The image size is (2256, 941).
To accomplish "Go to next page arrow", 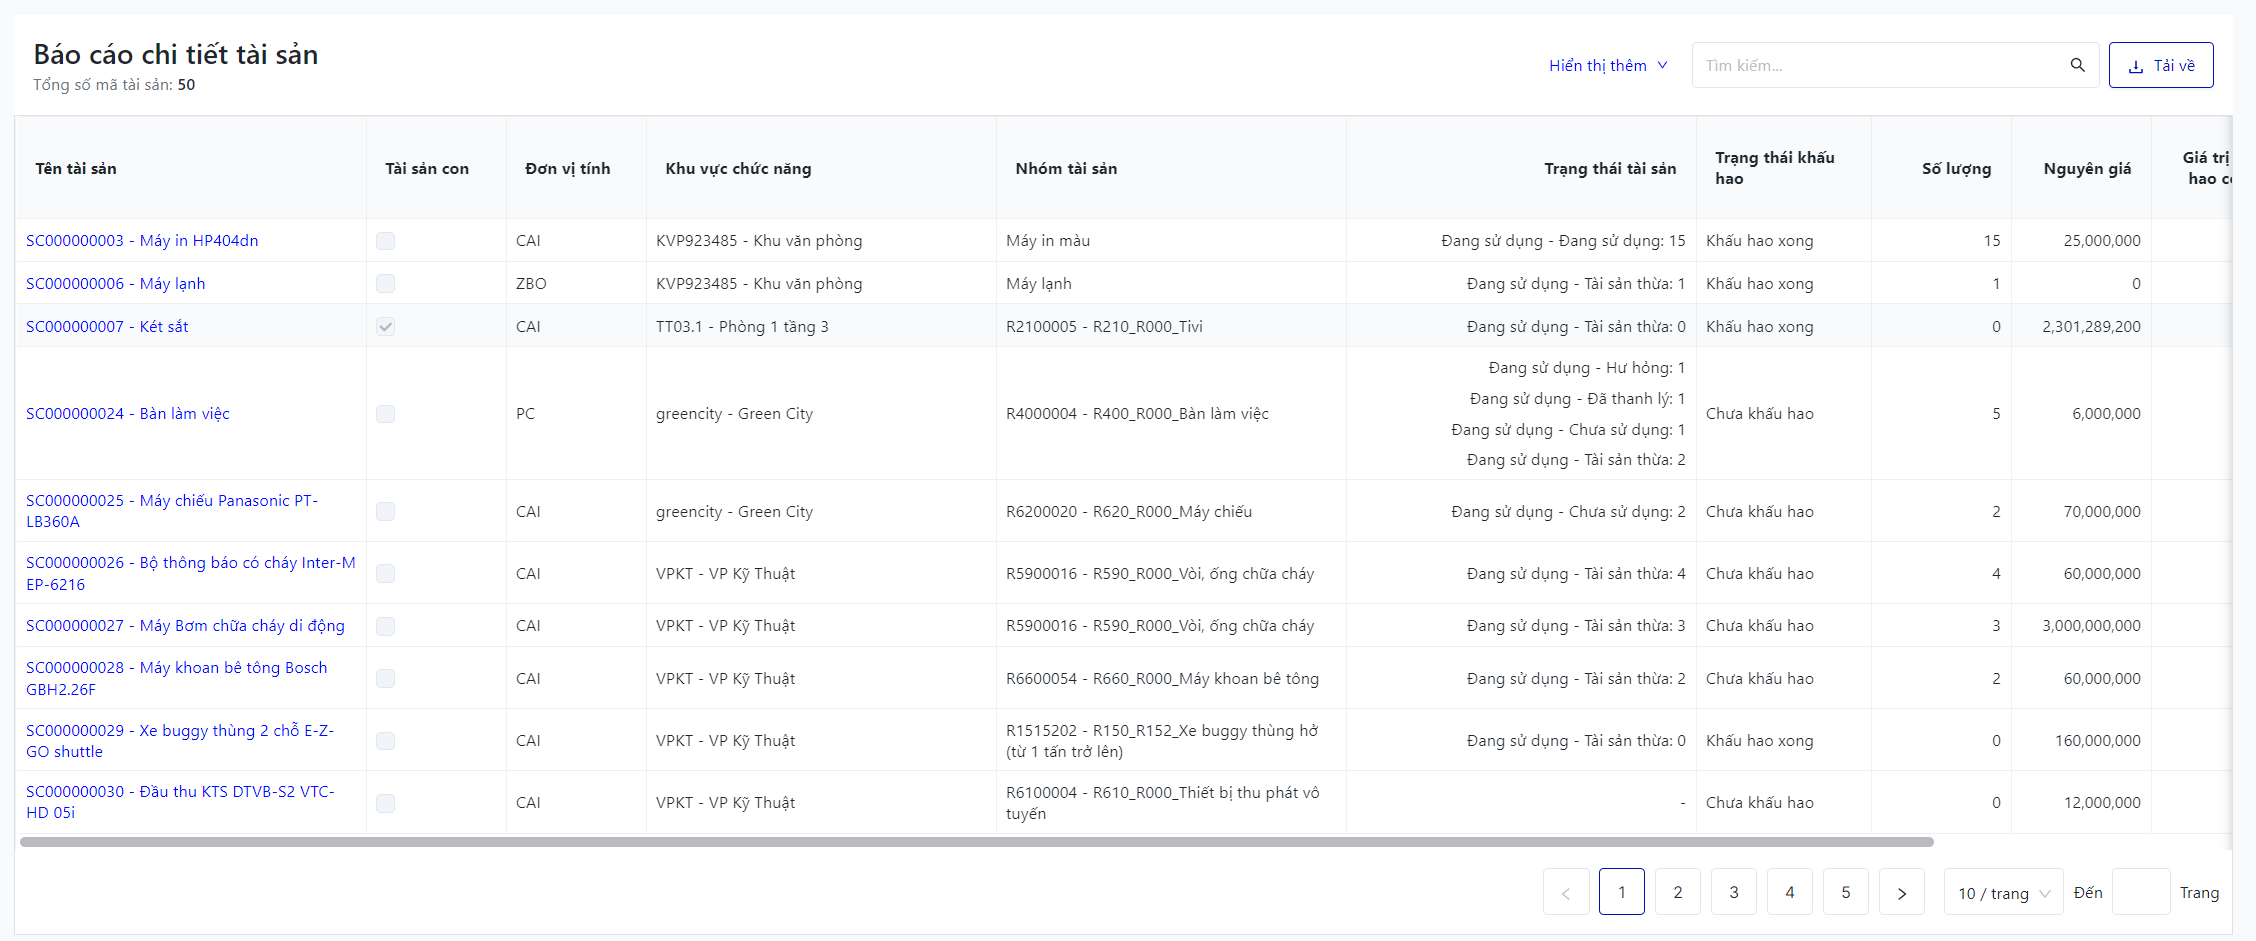I will tap(1901, 892).
